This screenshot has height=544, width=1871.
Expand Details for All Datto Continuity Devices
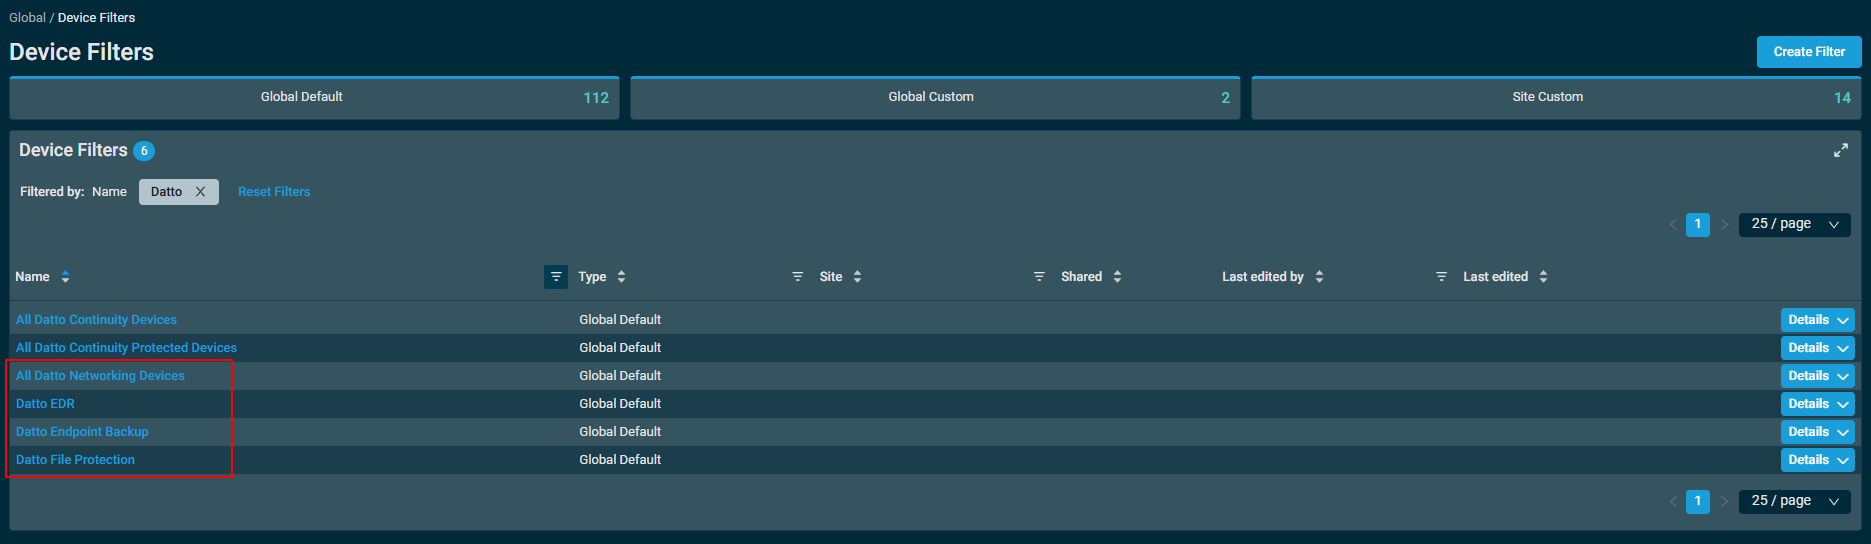[x=1817, y=320]
